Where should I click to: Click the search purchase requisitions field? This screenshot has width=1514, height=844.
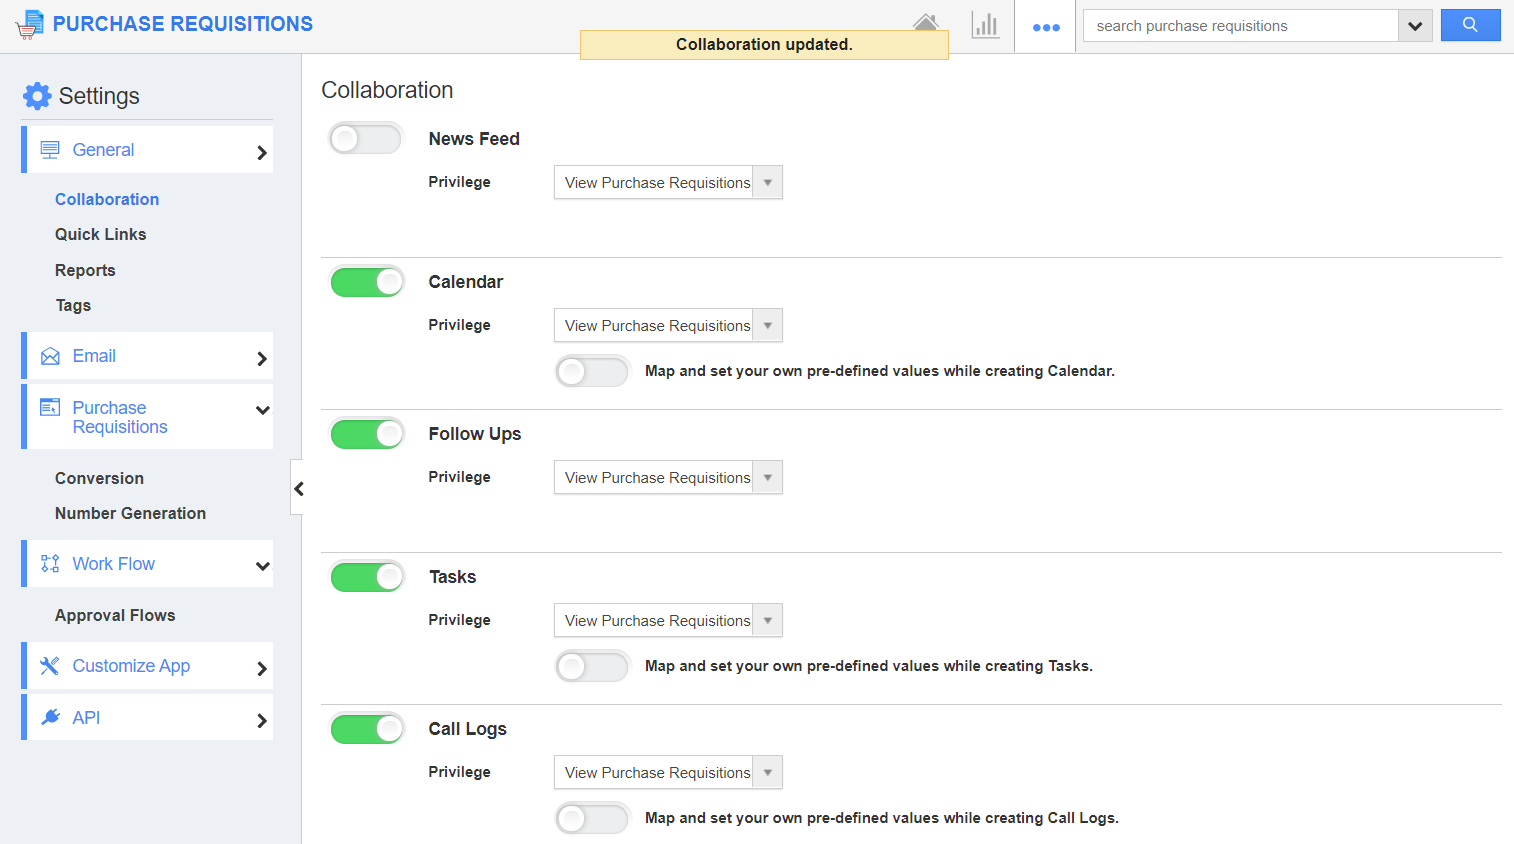pos(1240,26)
